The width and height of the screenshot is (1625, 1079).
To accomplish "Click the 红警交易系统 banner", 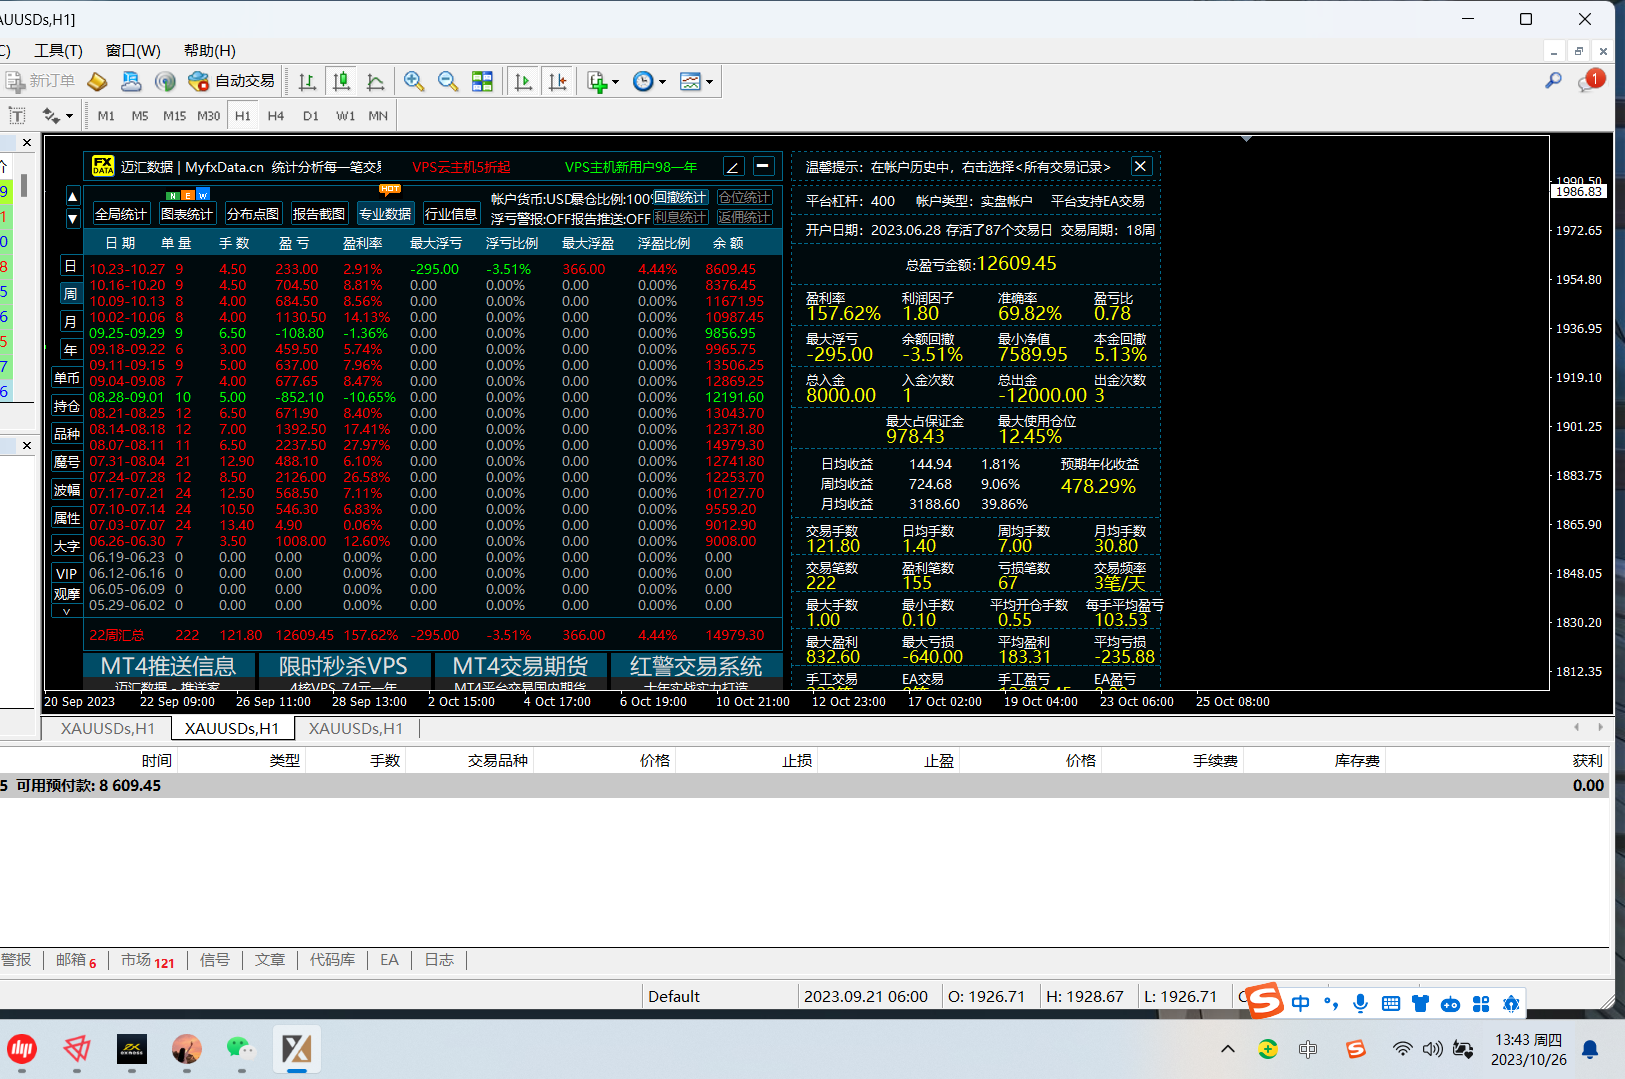I will click(696, 666).
